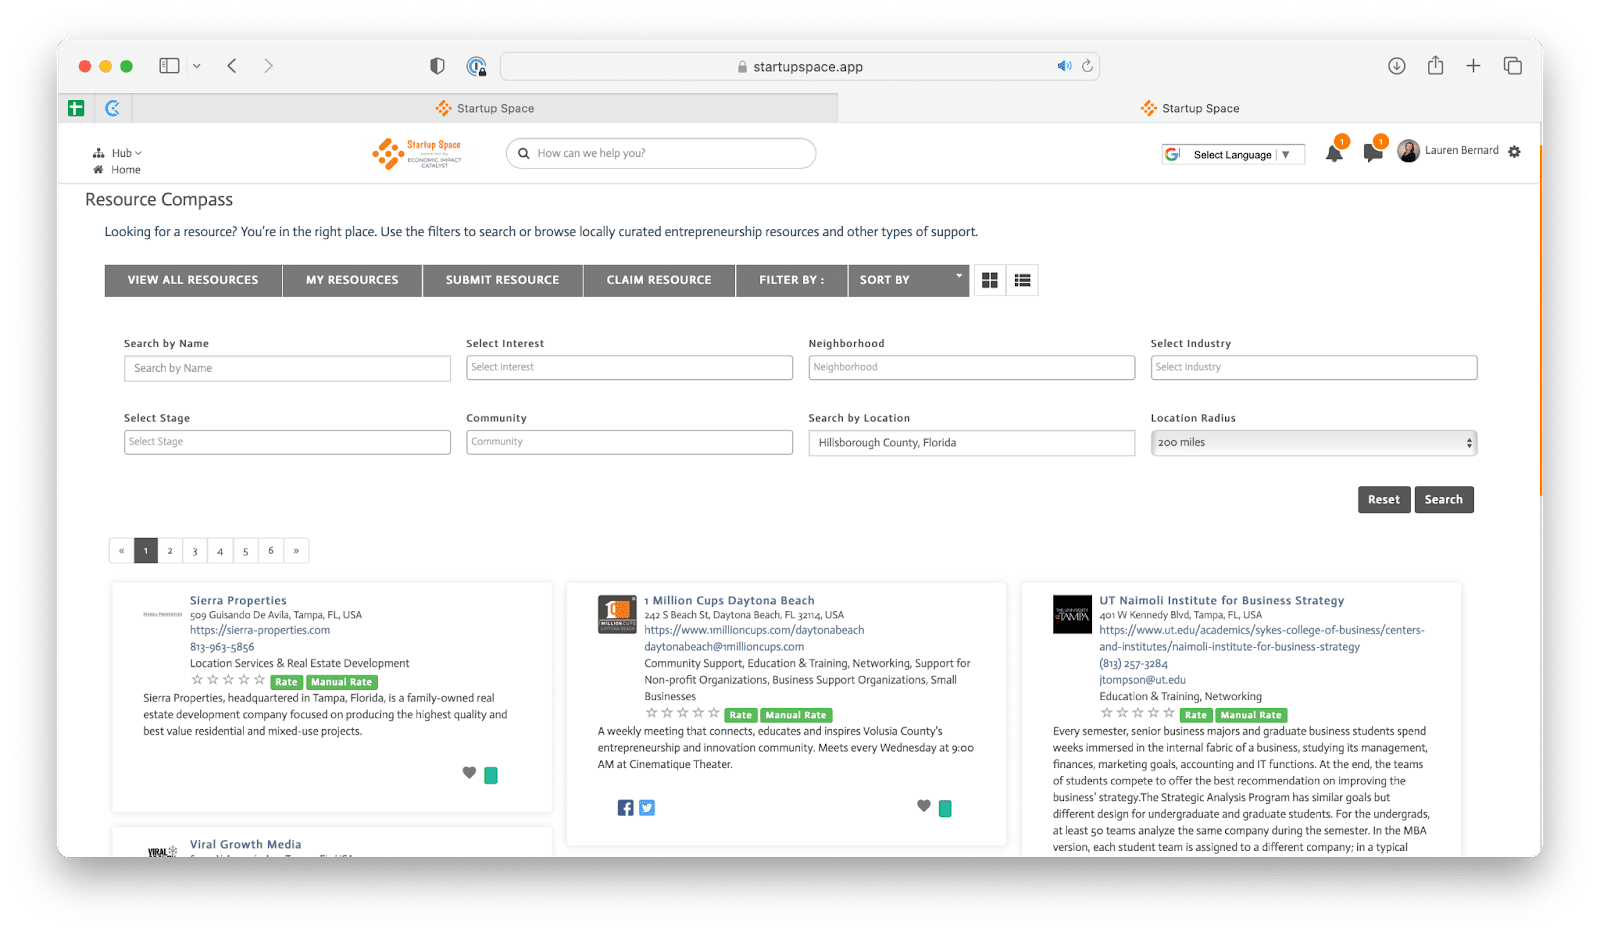The width and height of the screenshot is (1600, 933).
Task: Open the sierra-properties.com link
Action: point(260,630)
